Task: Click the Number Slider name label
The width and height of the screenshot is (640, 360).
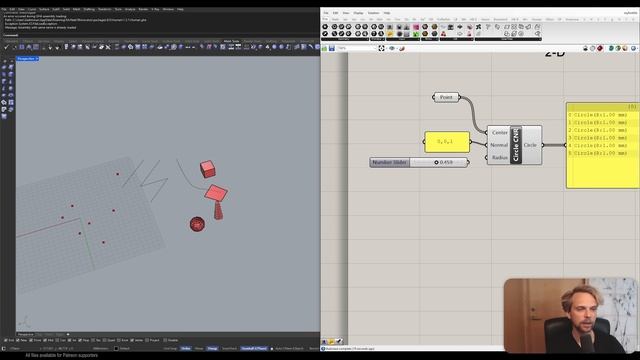Action: pos(389,162)
